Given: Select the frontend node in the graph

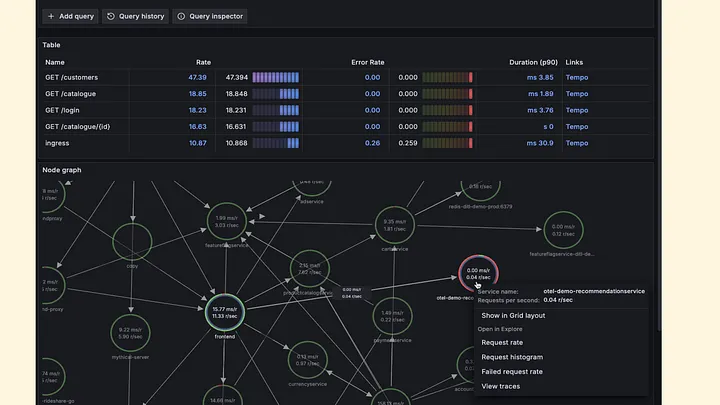Looking at the screenshot, I should pyautogui.click(x=225, y=313).
